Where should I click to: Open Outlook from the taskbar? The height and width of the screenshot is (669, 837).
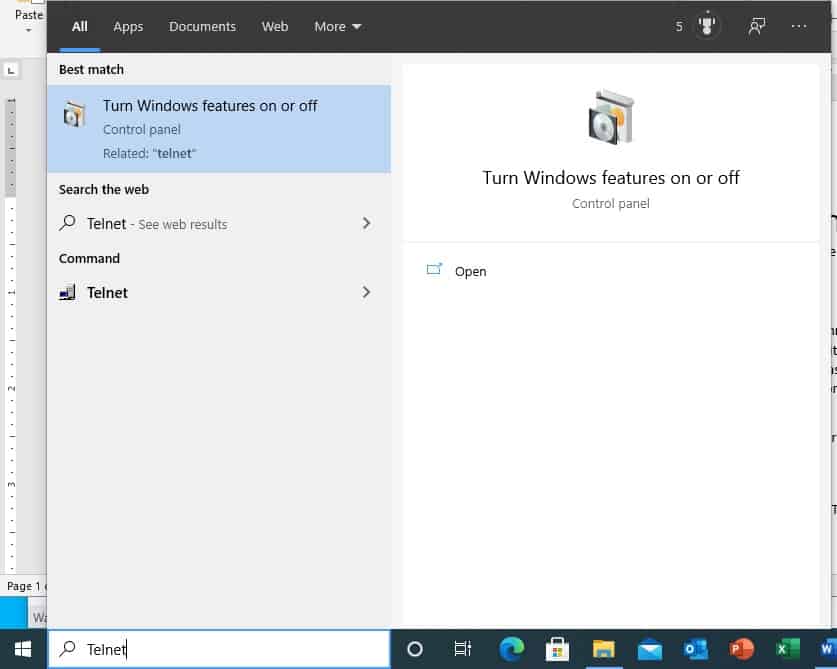(696, 649)
